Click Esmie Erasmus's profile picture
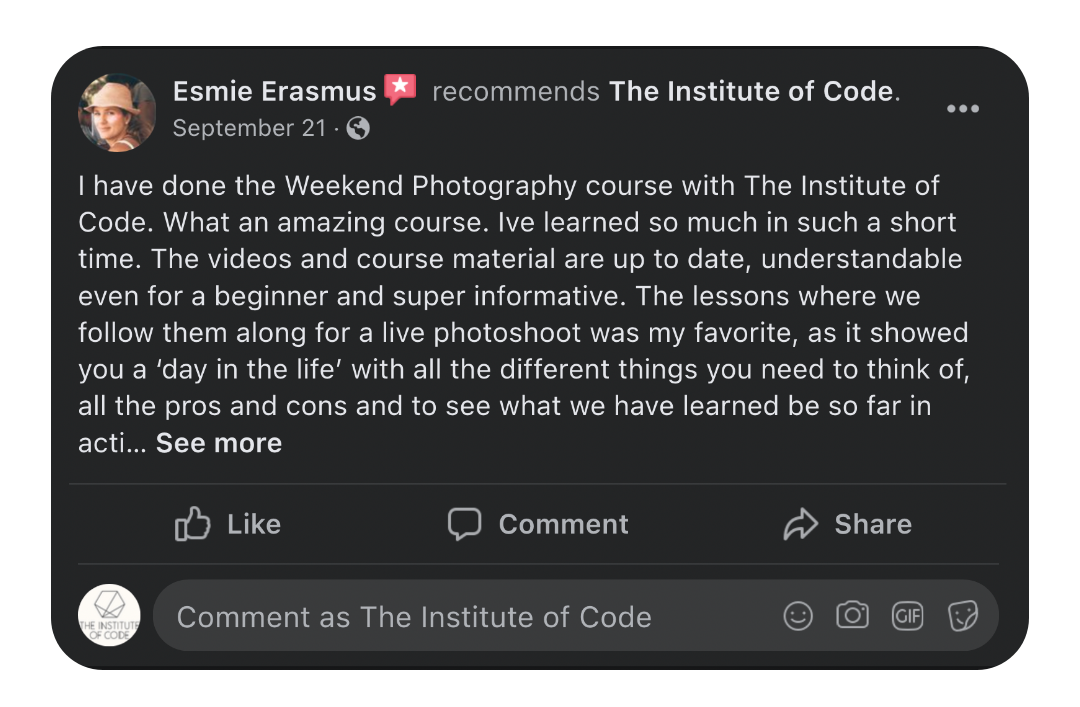 (117, 112)
